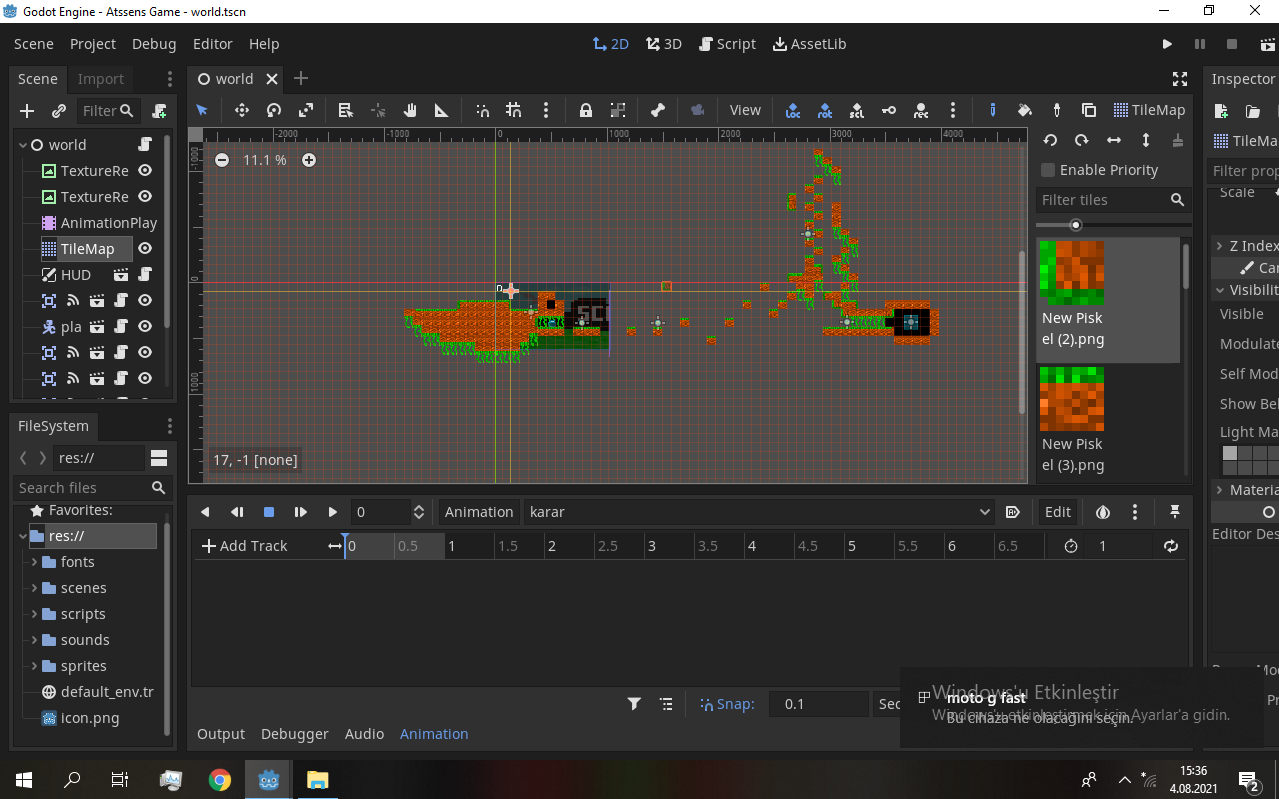
Task: Select the tile paint pencil tool
Action: pos(992,110)
